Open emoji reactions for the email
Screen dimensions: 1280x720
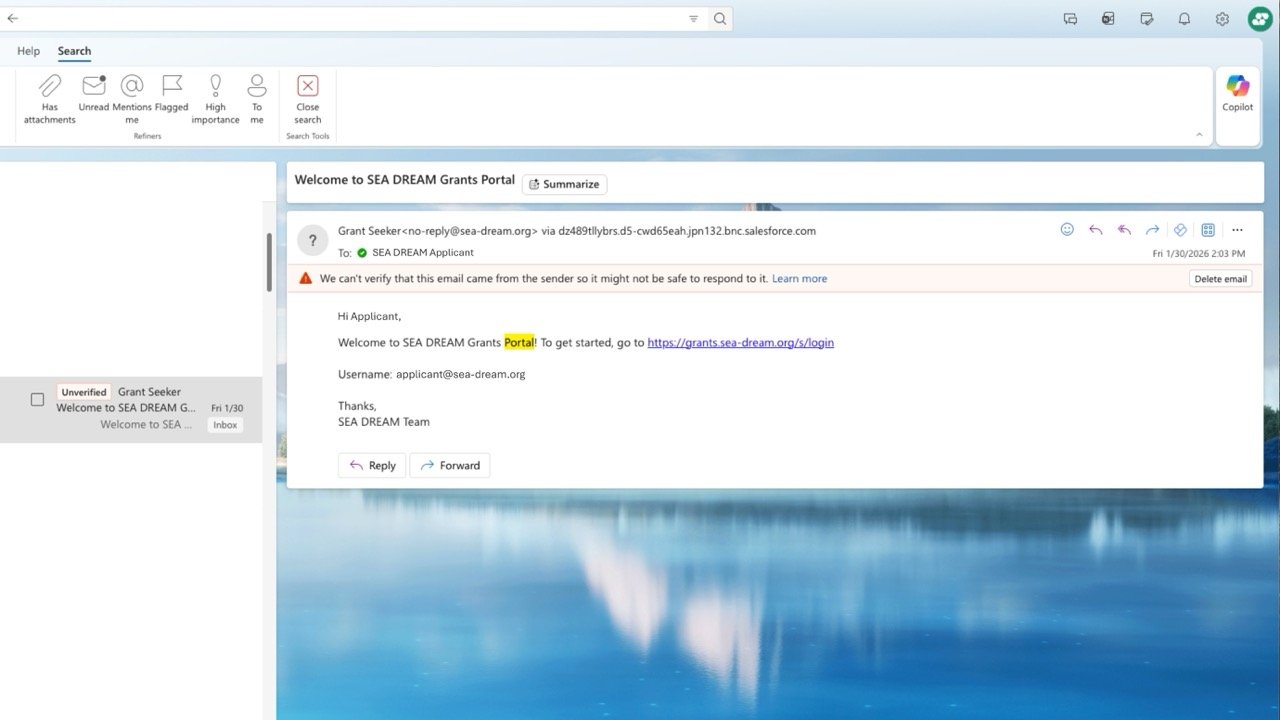(1066, 229)
